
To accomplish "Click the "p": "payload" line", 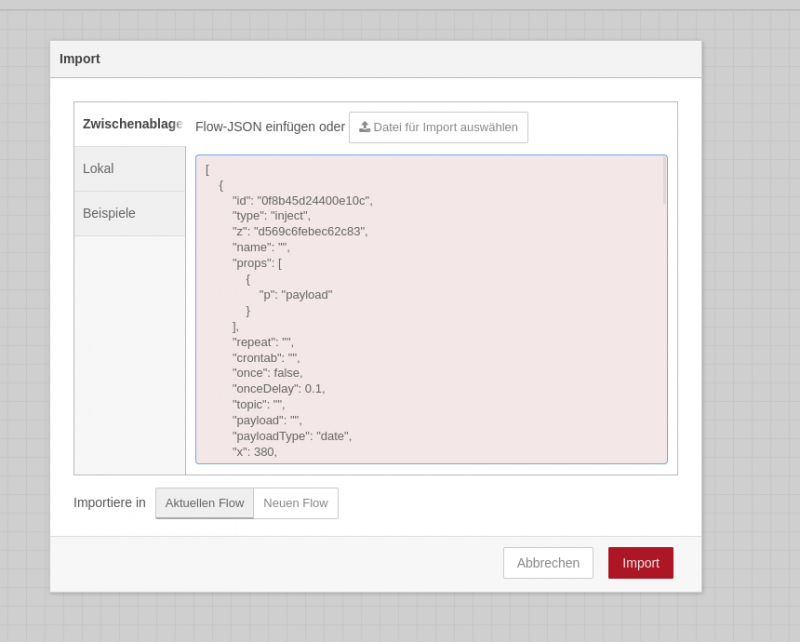I will tap(296, 295).
